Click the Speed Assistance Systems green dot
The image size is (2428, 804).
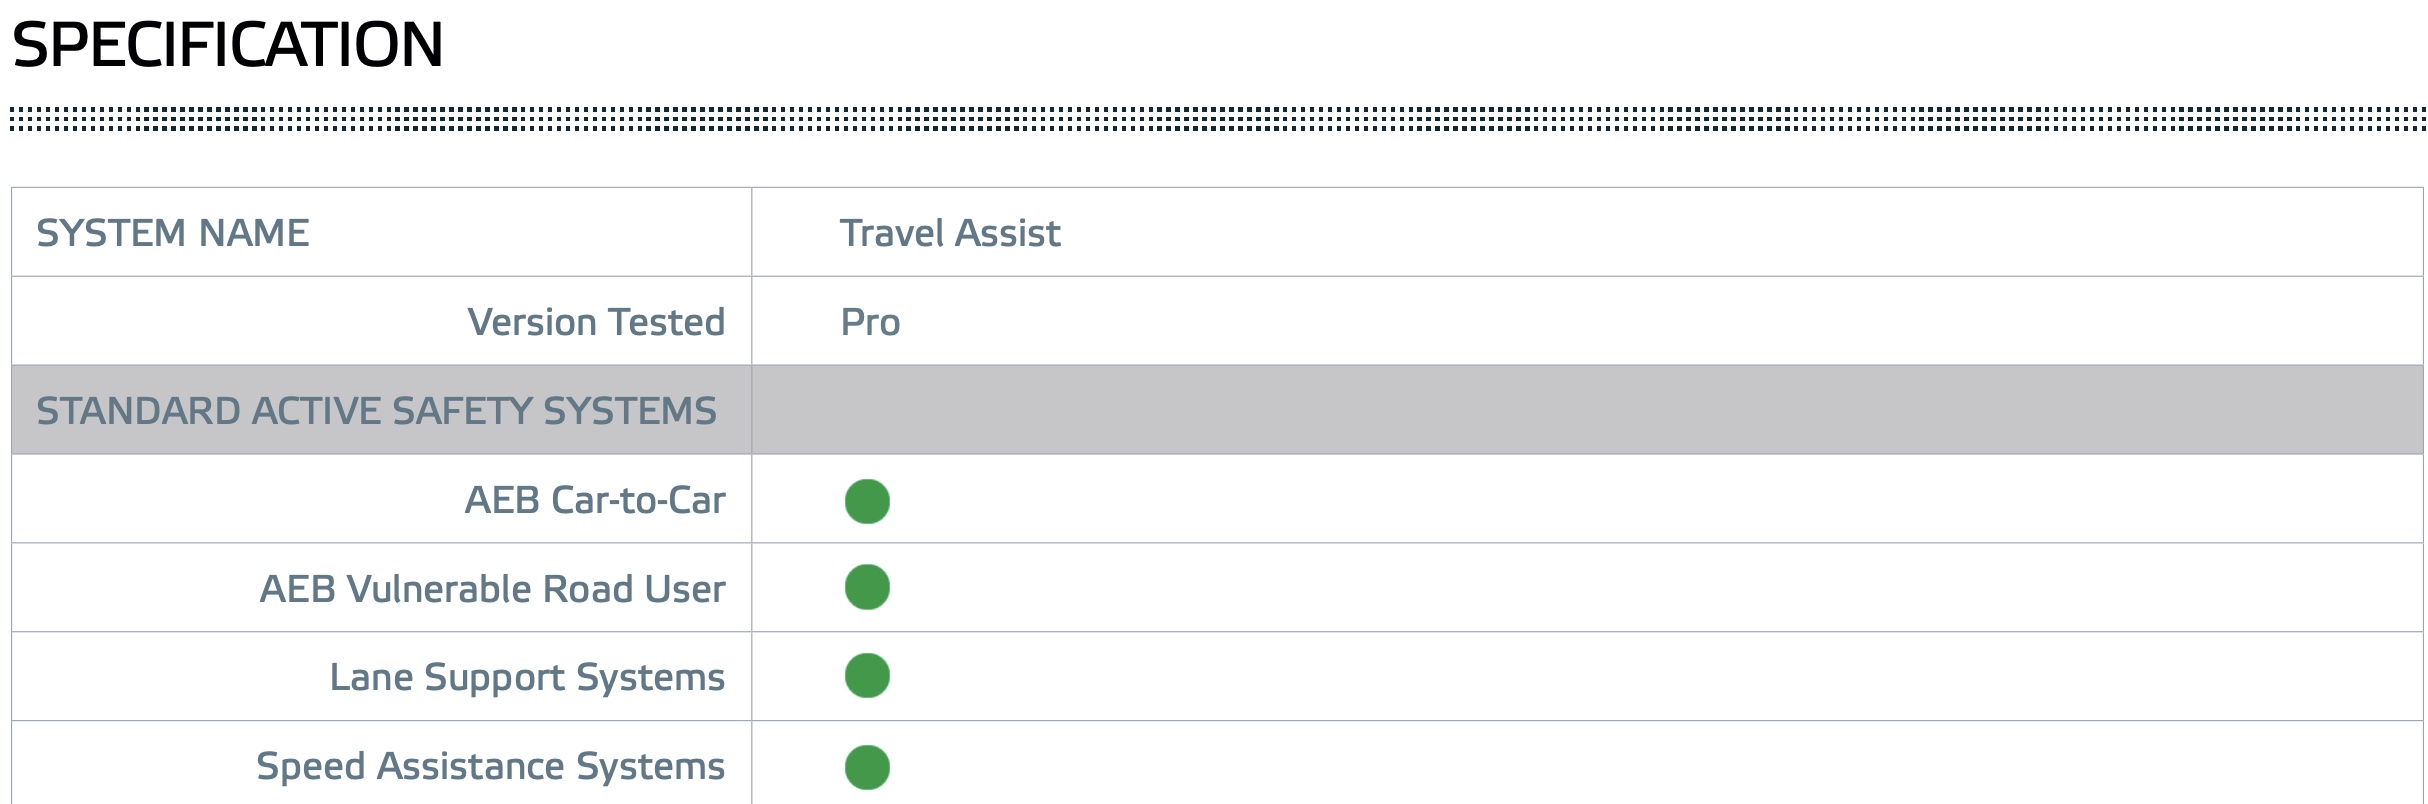click(867, 767)
